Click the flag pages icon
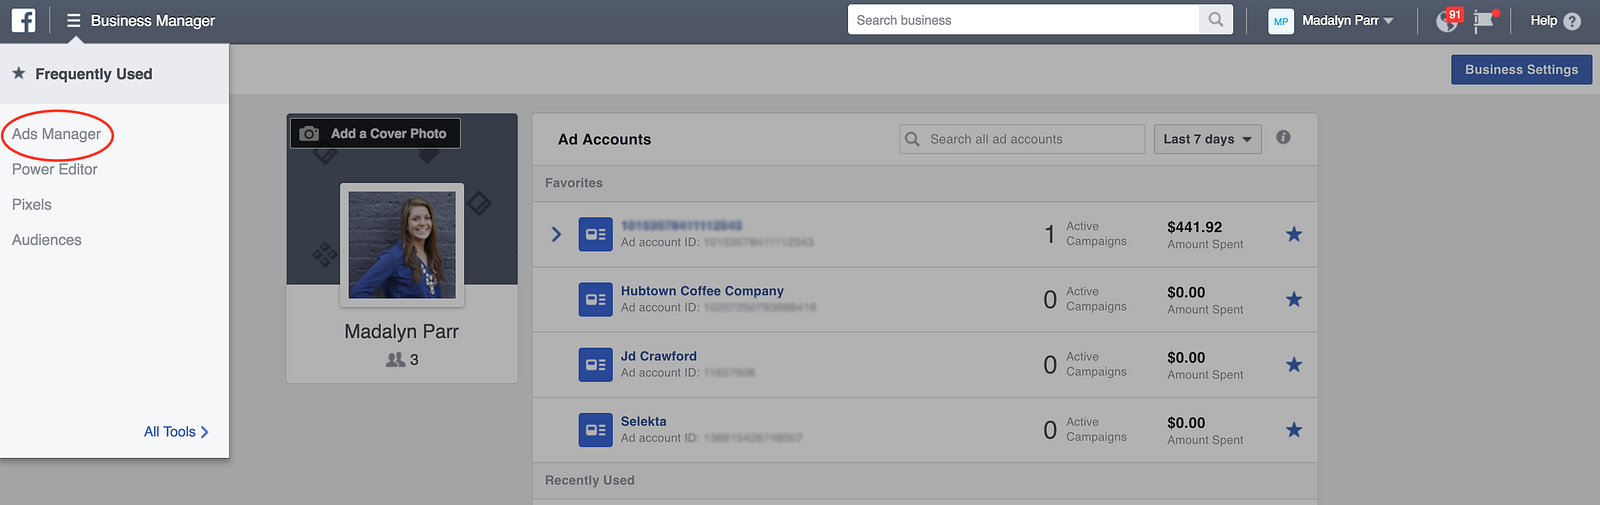 click(x=1484, y=21)
